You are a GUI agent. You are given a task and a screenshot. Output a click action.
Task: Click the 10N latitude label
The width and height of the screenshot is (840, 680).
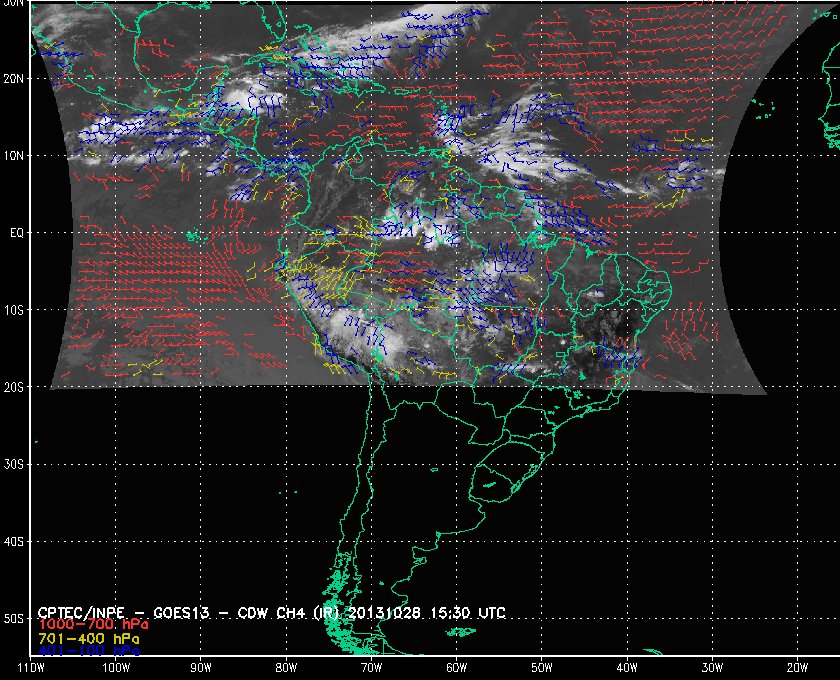[x=14, y=156]
